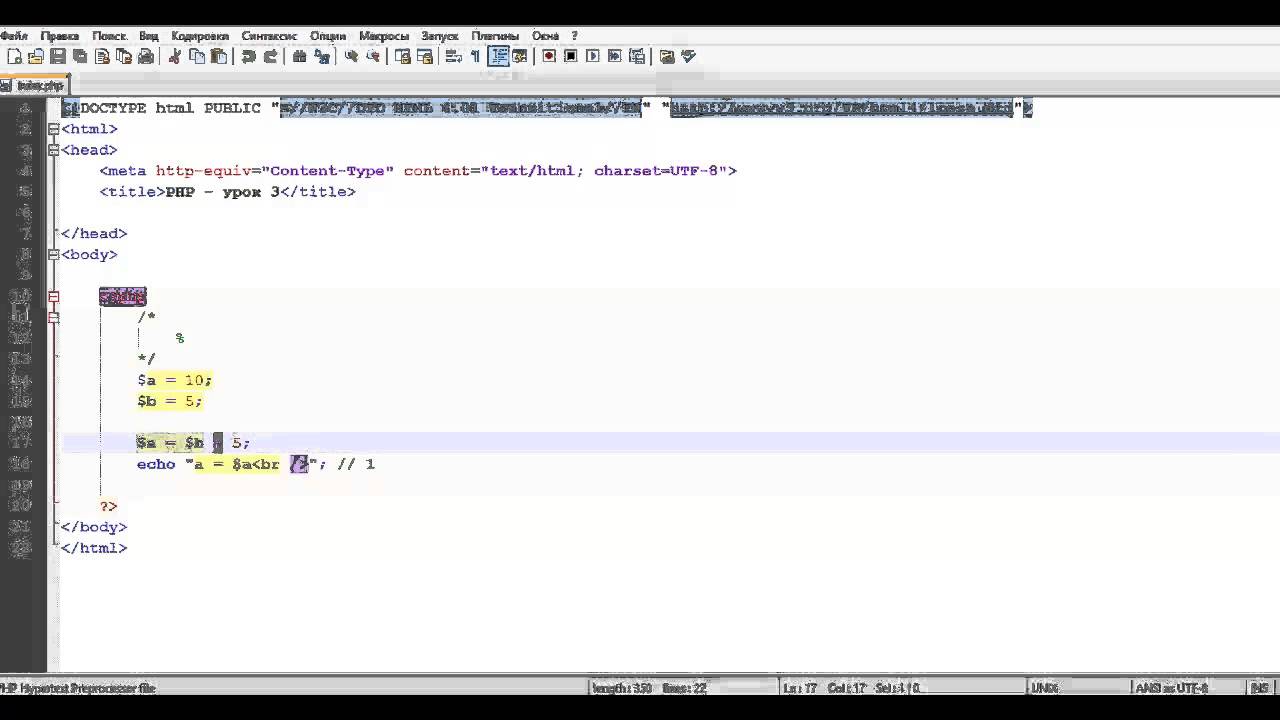Click the echo statement line

pyautogui.click(x=256, y=464)
